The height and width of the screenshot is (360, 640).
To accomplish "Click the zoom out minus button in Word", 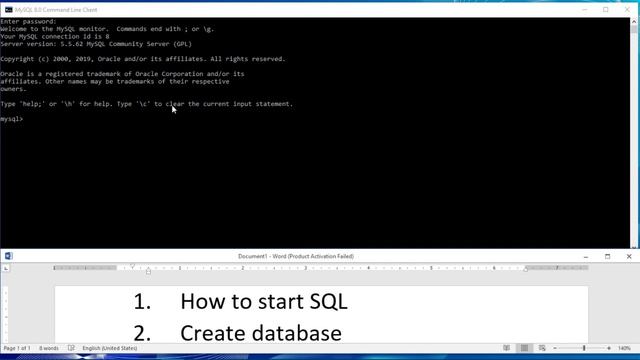I will pyautogui.click(x=555, y=348).
